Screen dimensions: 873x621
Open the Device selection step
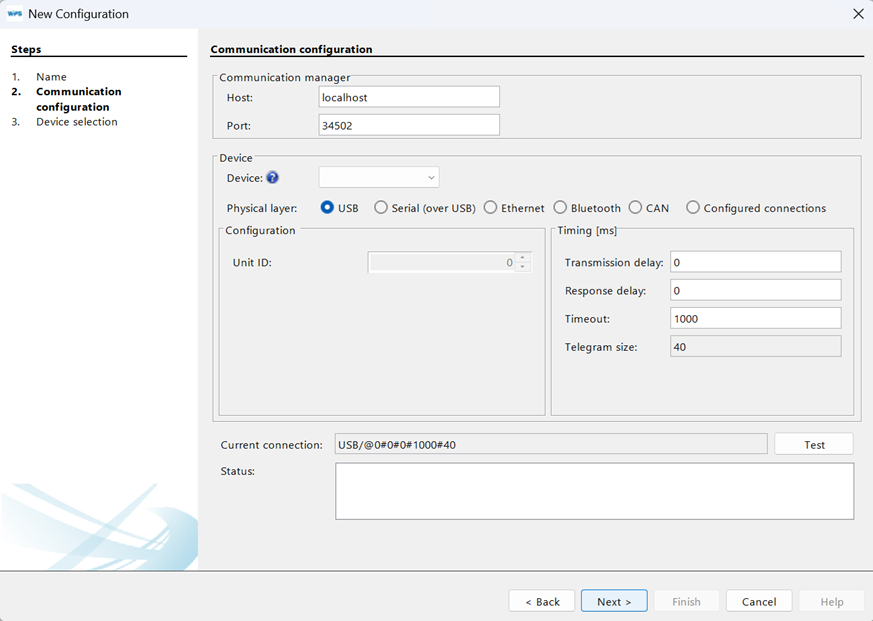[76, 121]
